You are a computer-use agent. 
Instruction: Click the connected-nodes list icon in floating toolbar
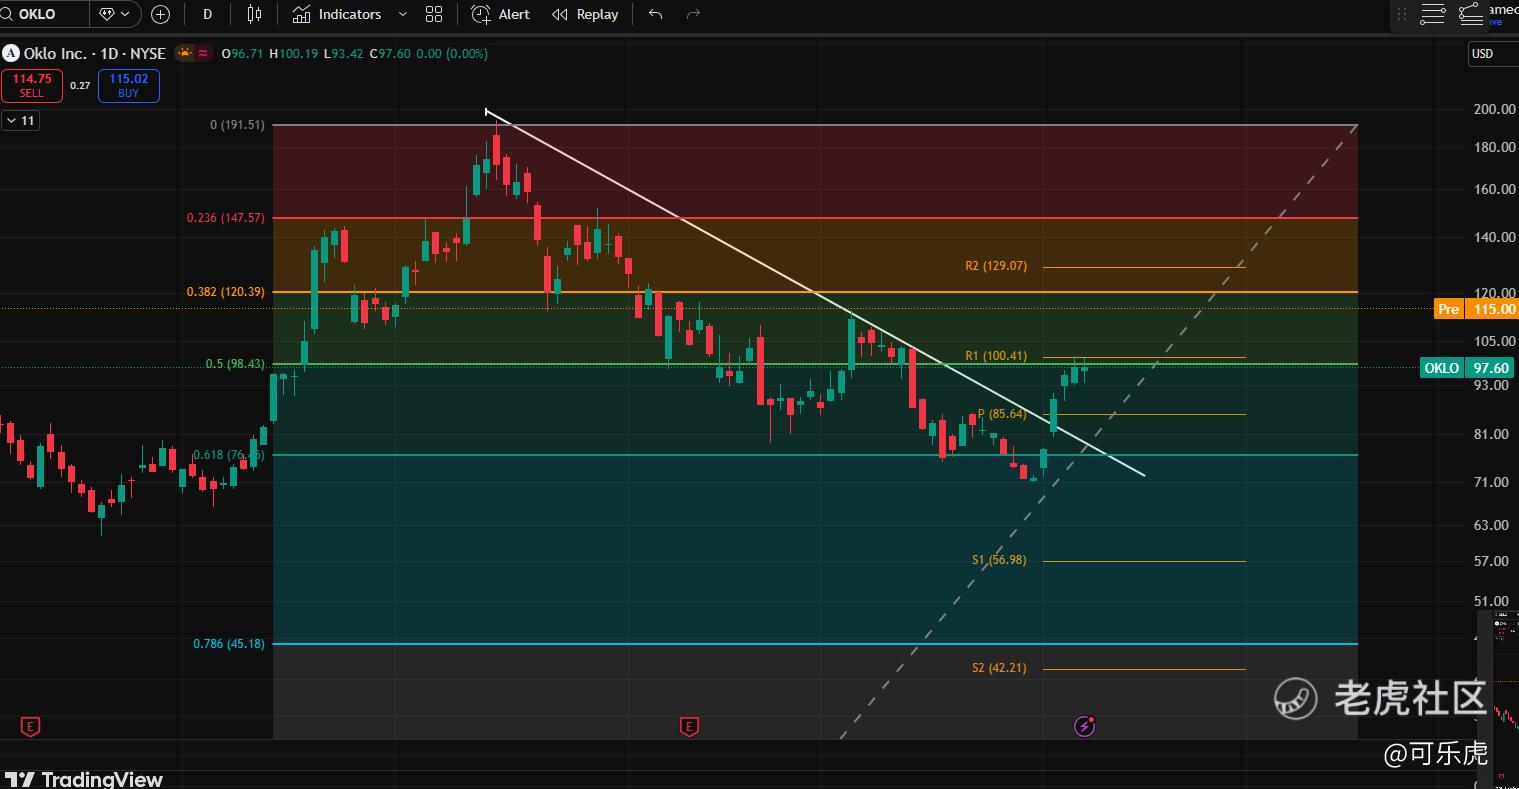tap(1471, 14)
